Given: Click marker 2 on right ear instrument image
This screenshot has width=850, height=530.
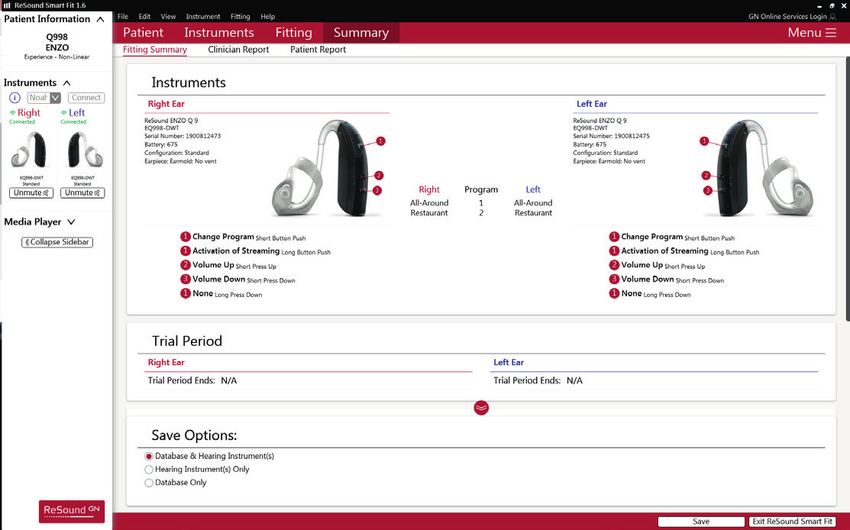Looking at the screenshot, I should [379, 176].
